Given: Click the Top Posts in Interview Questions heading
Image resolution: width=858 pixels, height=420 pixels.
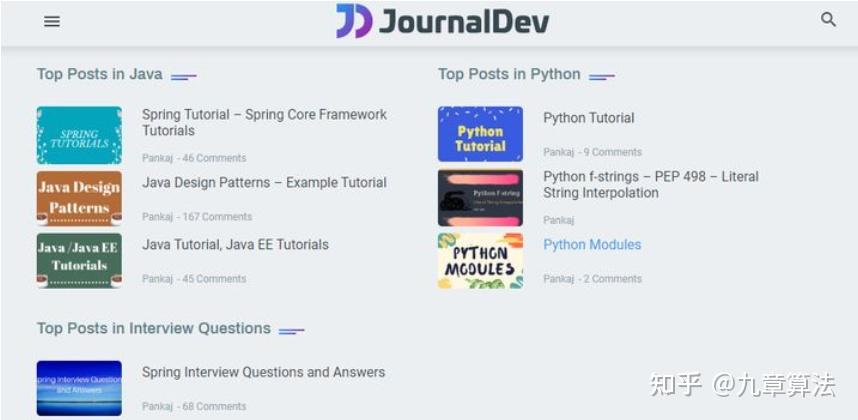Looking at the screenshot, I should pyautogui.click(x=154, y=329).
